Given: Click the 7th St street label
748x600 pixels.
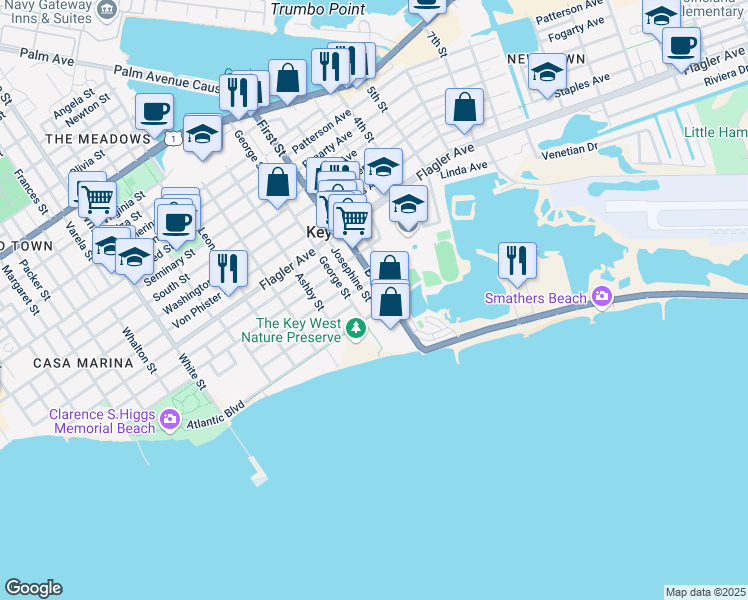Looking at the screenshot, I should click(x=437, y=44).
